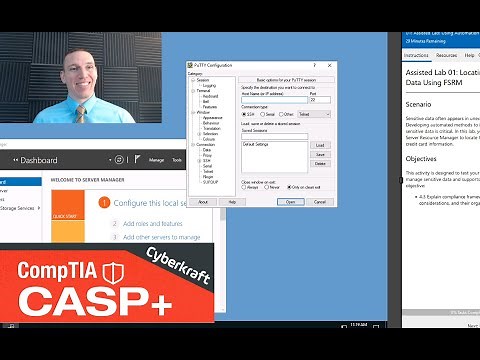The height and width of the screenshot is (360, 480).
Task: Click the Add roles and features link
Action: [153, 224]
